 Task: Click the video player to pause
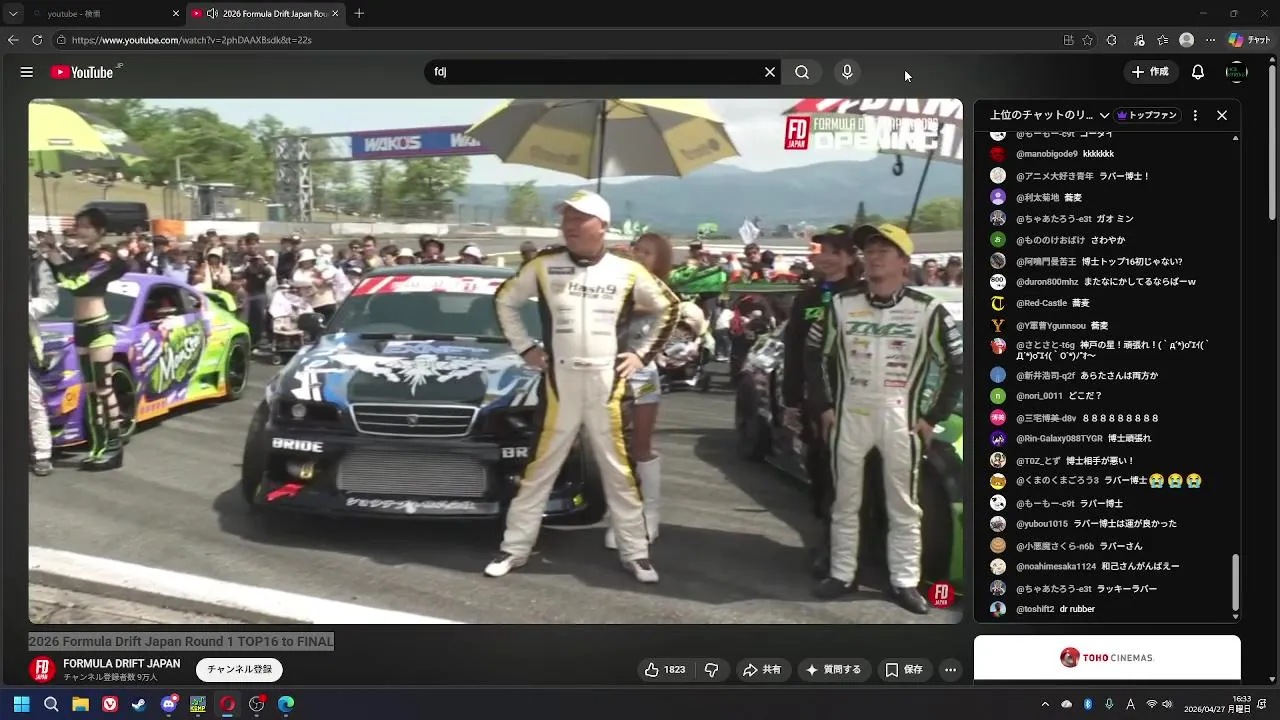click(x=495, y=361)
